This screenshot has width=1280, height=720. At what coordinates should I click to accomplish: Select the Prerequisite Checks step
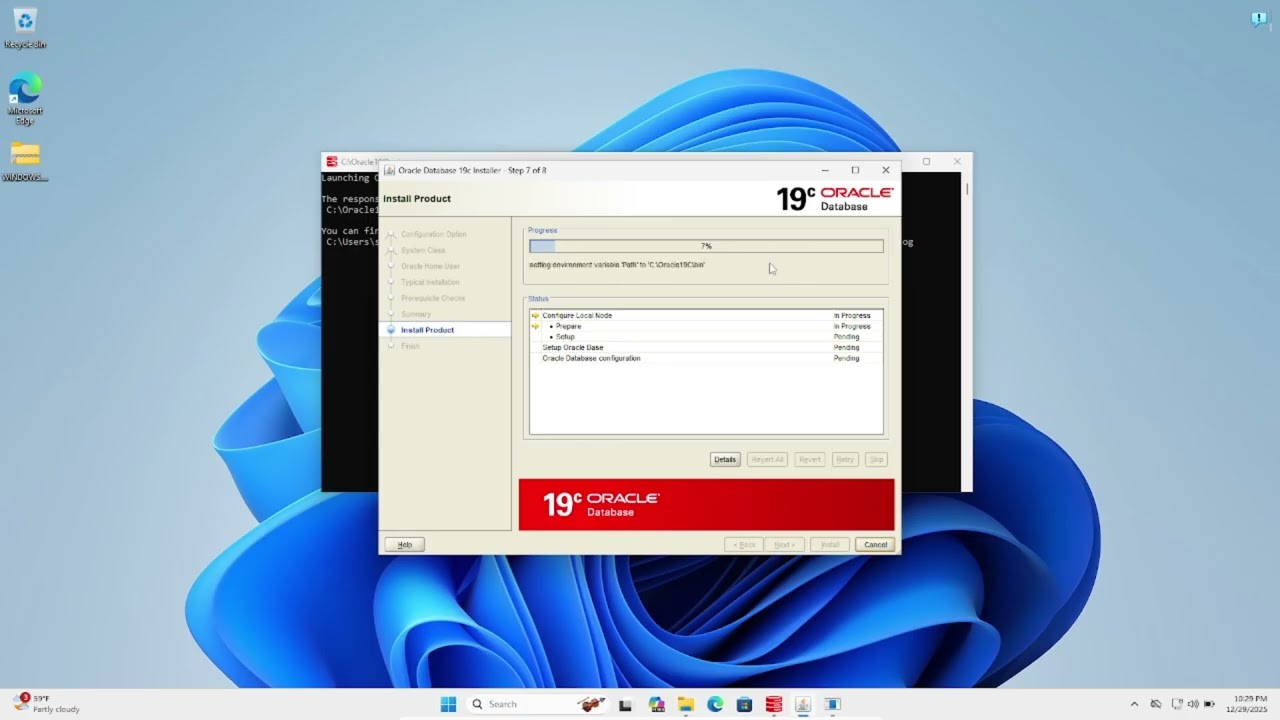point(432,298)
